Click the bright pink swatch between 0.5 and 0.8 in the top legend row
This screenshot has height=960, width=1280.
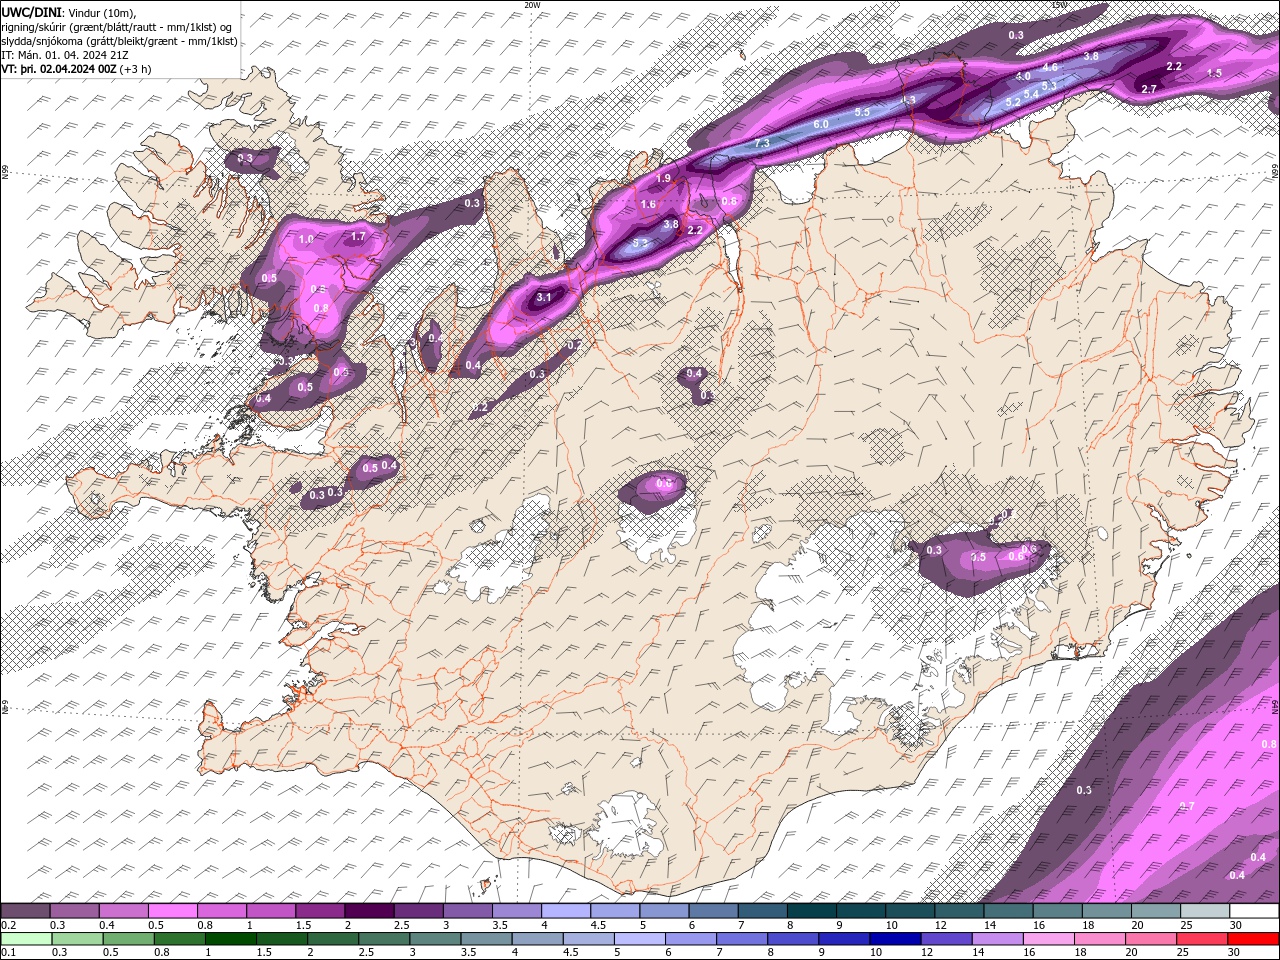coord(172,911)
